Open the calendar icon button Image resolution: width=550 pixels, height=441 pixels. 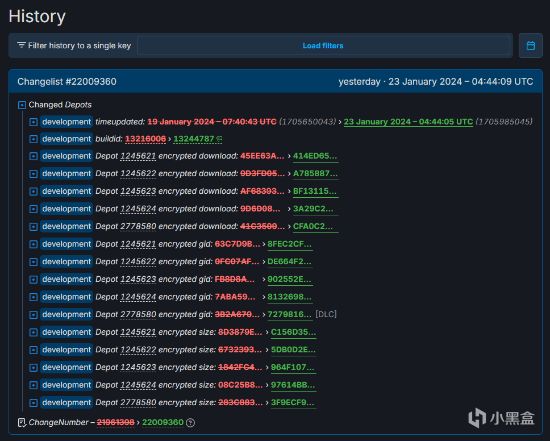pos(530,46)
